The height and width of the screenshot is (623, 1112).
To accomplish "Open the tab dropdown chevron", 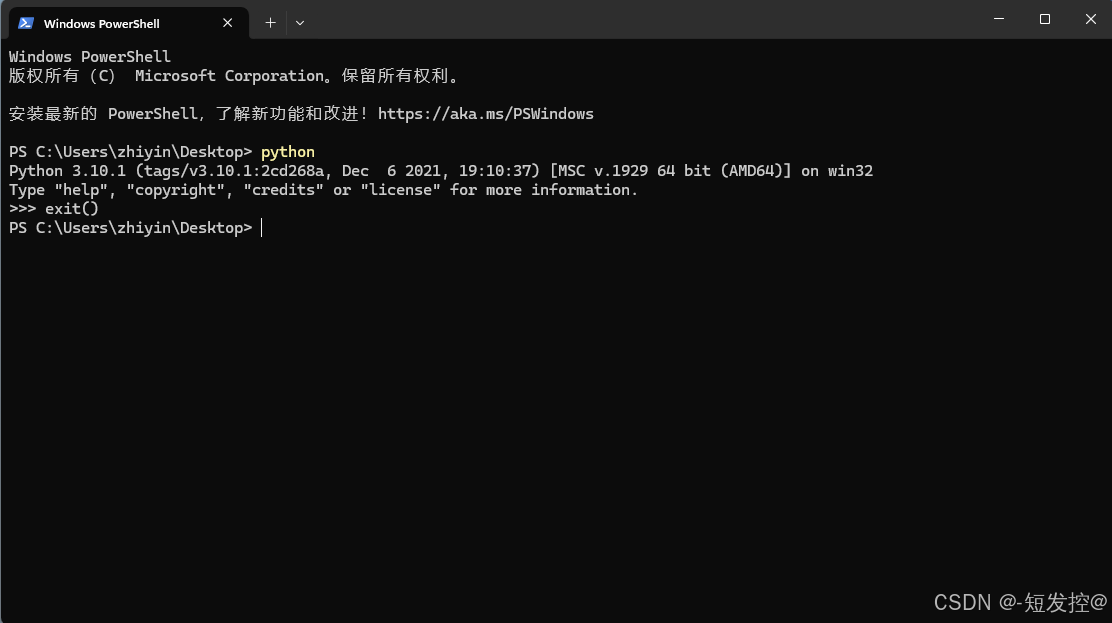I will pos(299,22).
